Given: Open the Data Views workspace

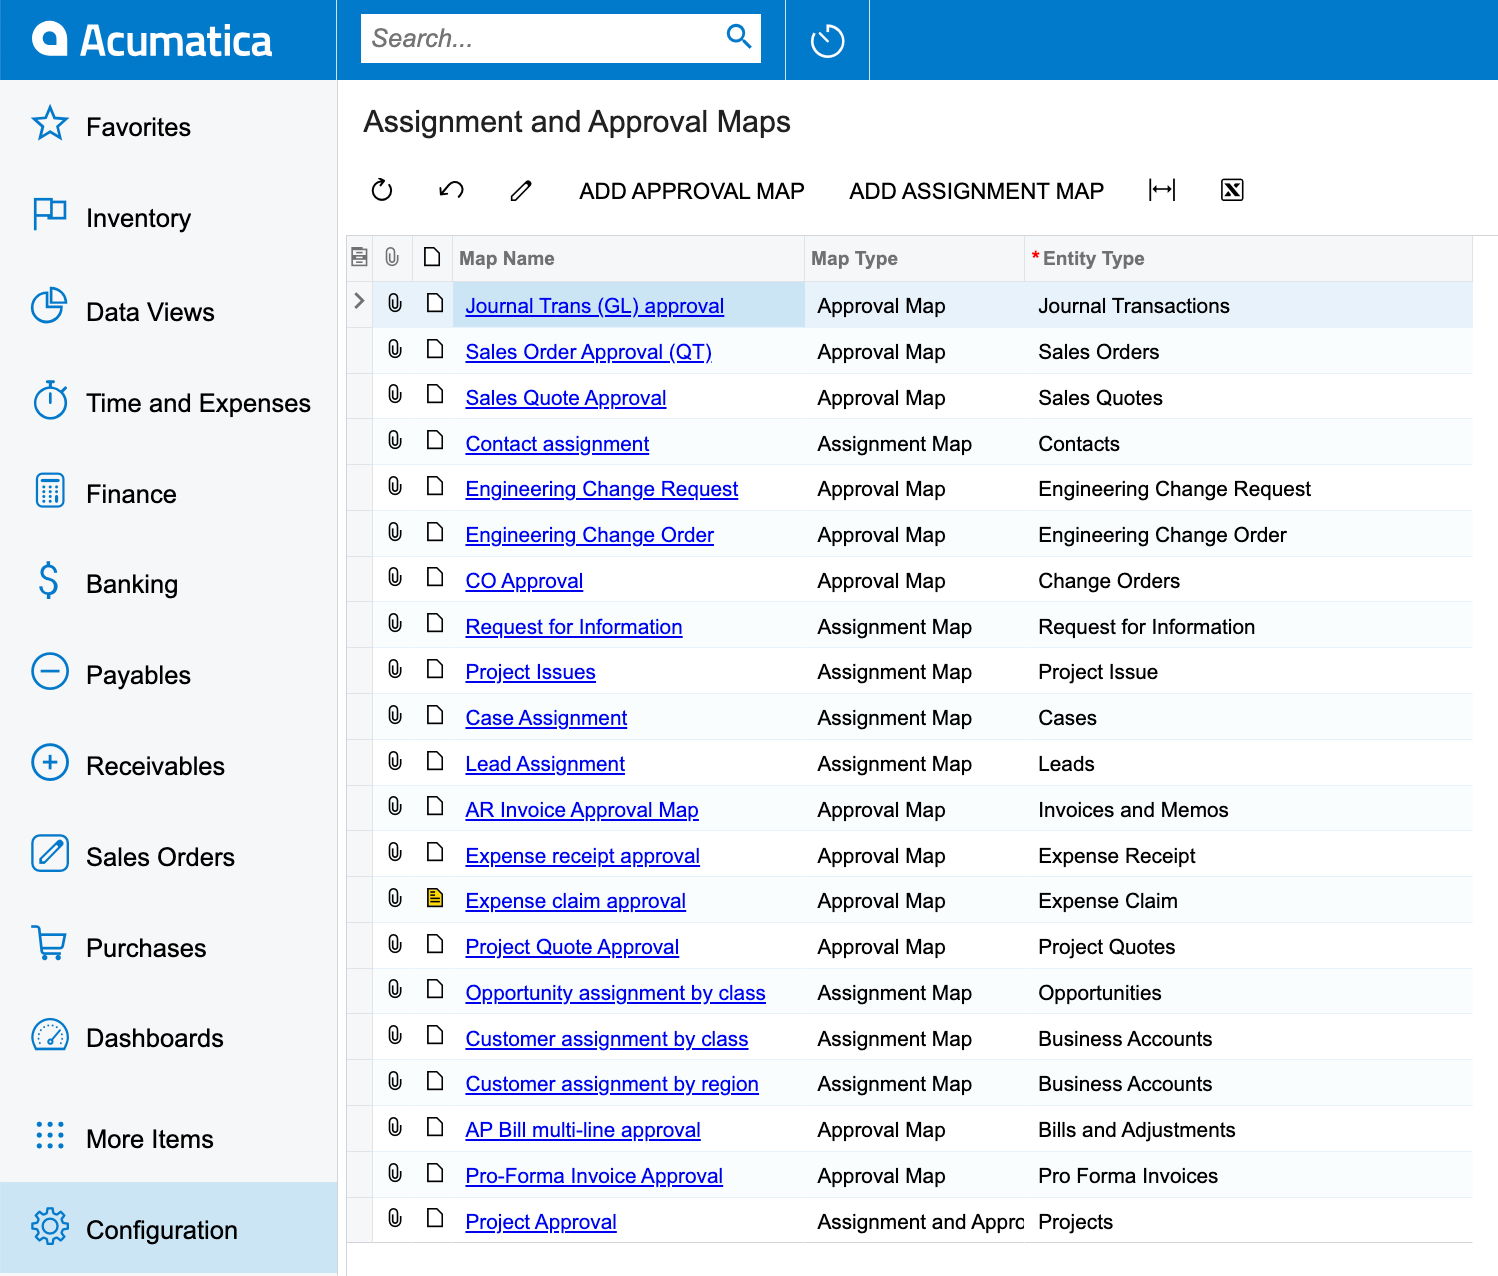Looking at the screenshot, I should pyautogui.click(x=168, y=311).
